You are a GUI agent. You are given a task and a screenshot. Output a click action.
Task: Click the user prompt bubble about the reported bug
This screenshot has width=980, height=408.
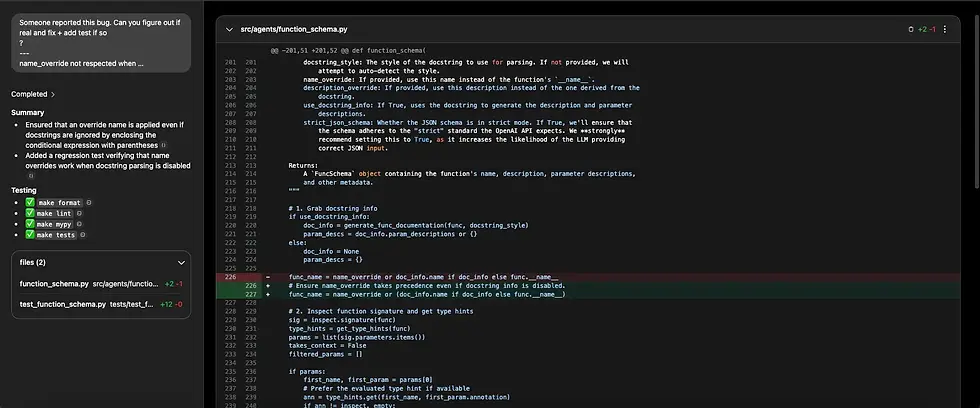click(101, 42)
